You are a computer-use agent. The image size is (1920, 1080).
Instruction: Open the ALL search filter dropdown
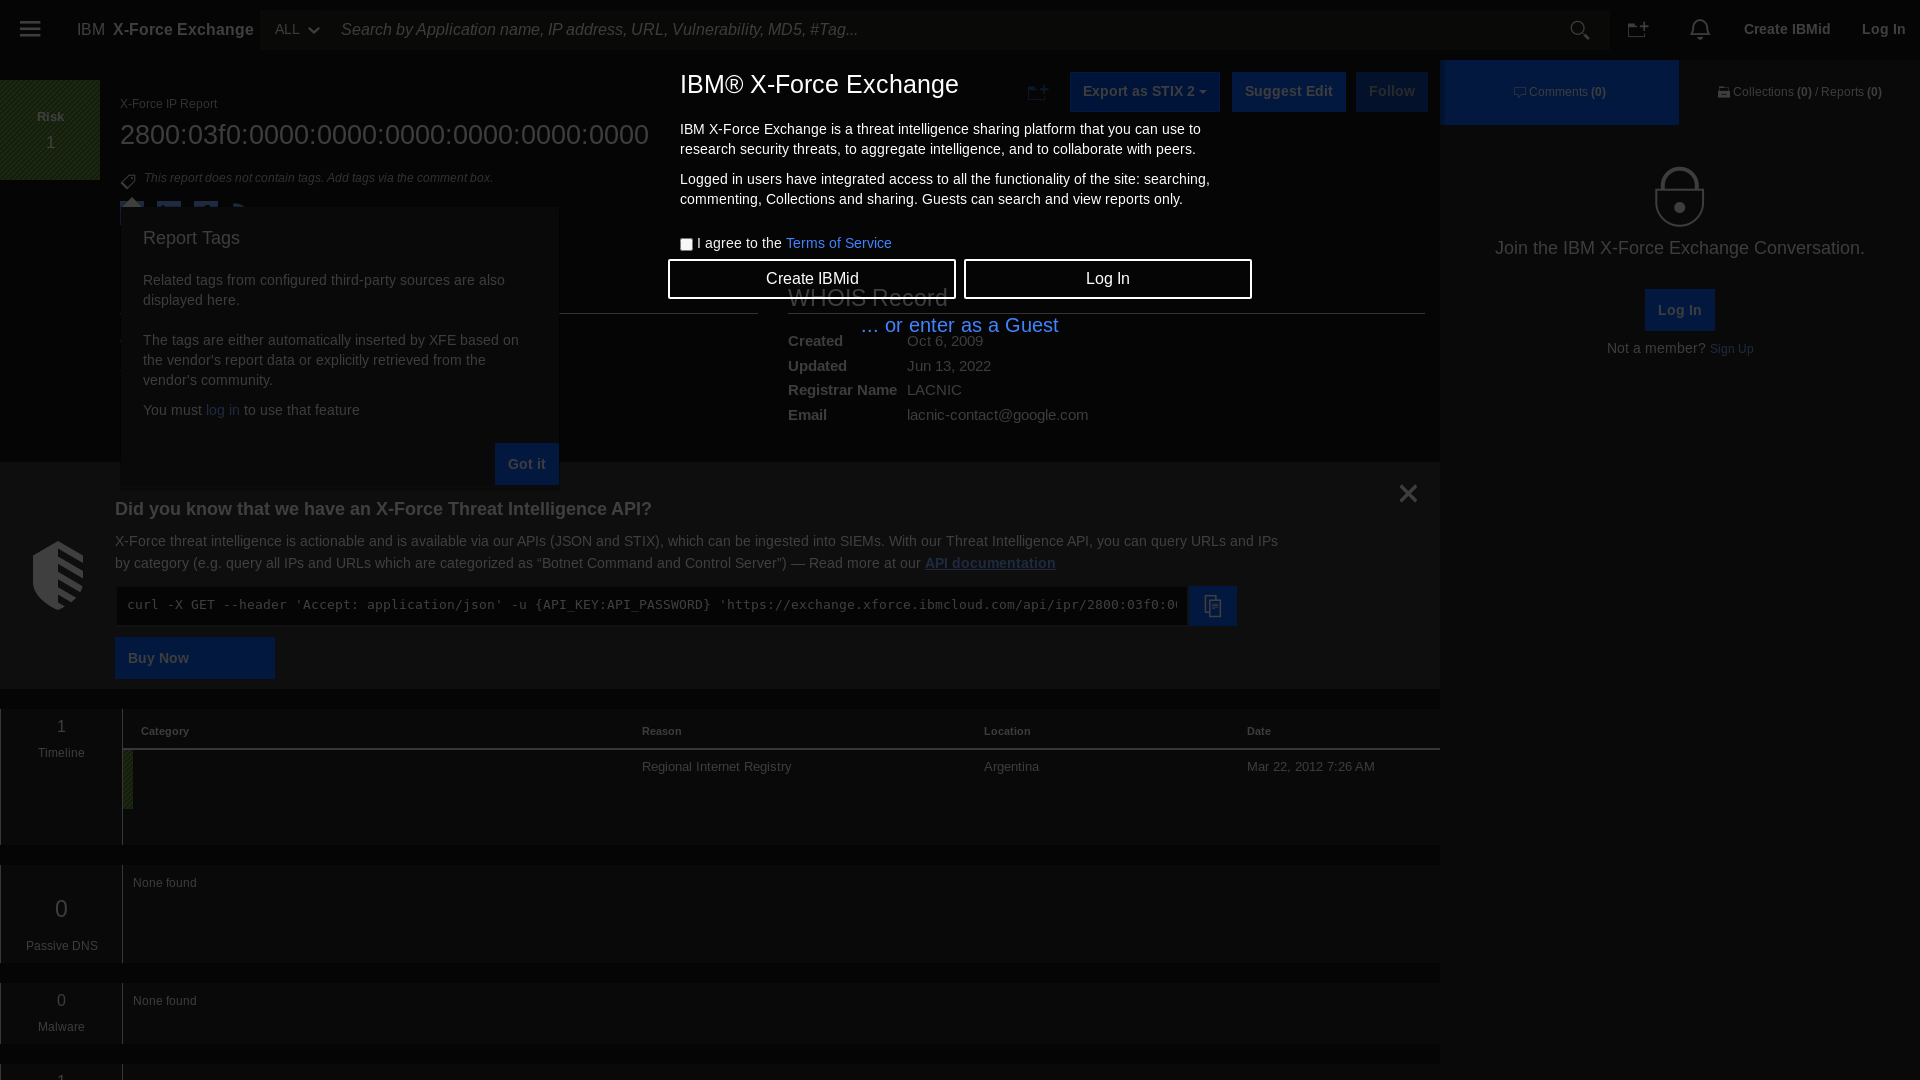tap(296, 30)
